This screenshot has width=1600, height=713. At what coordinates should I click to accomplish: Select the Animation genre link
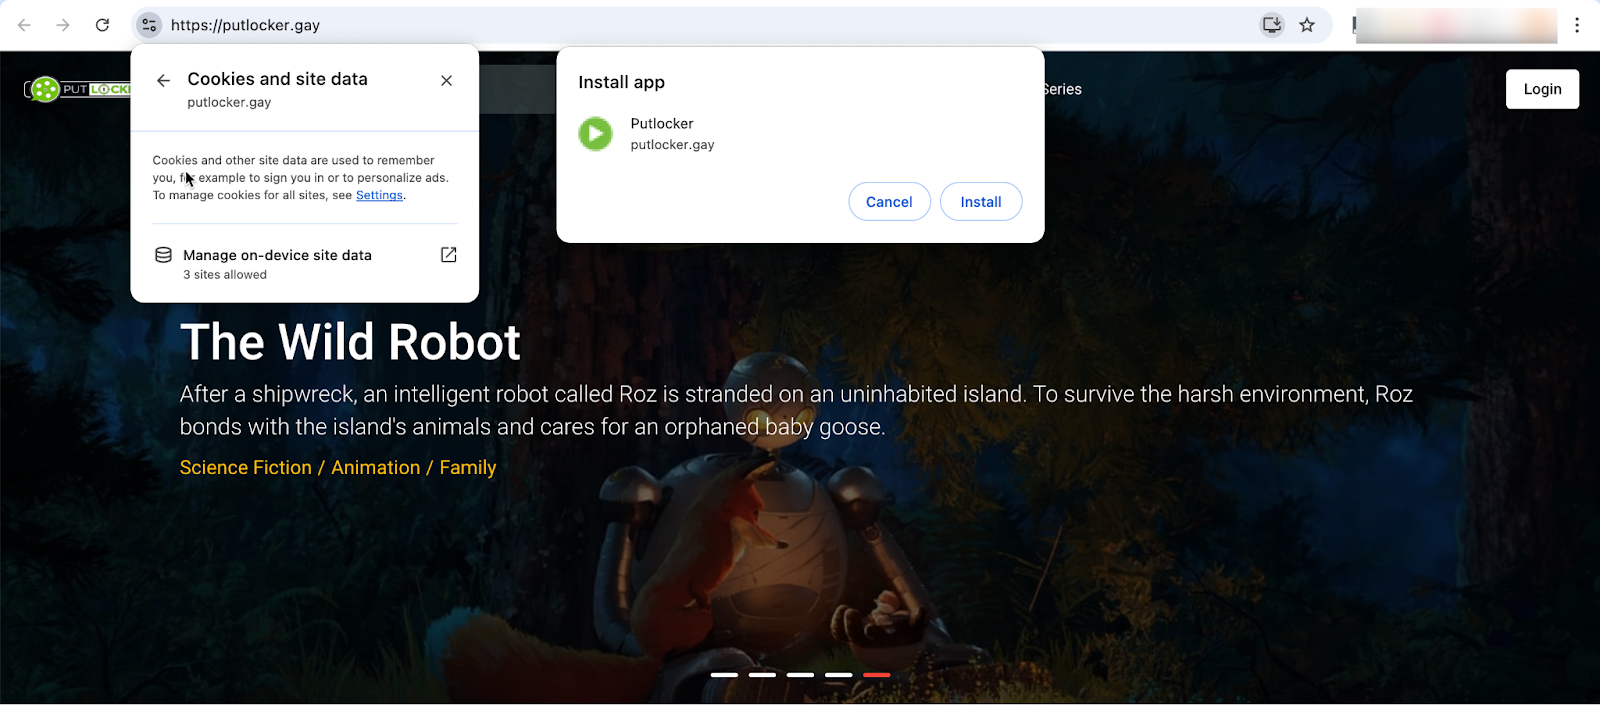376,467
